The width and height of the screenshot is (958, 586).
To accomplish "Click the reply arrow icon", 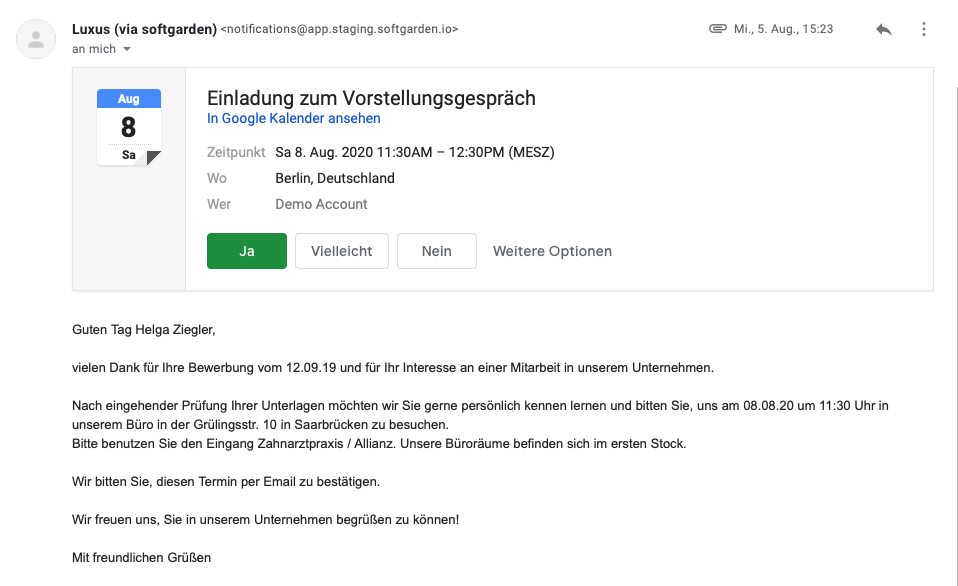I will point(883,29).
